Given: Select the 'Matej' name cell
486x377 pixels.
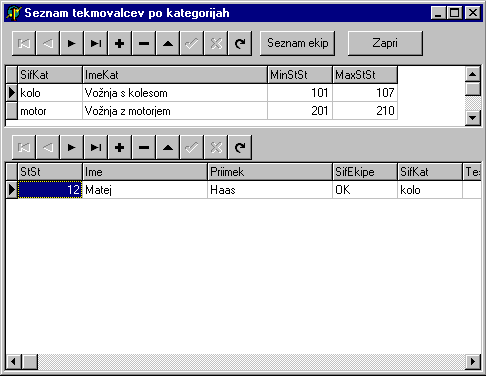Looking at the screenshot, I should point(145,190).
